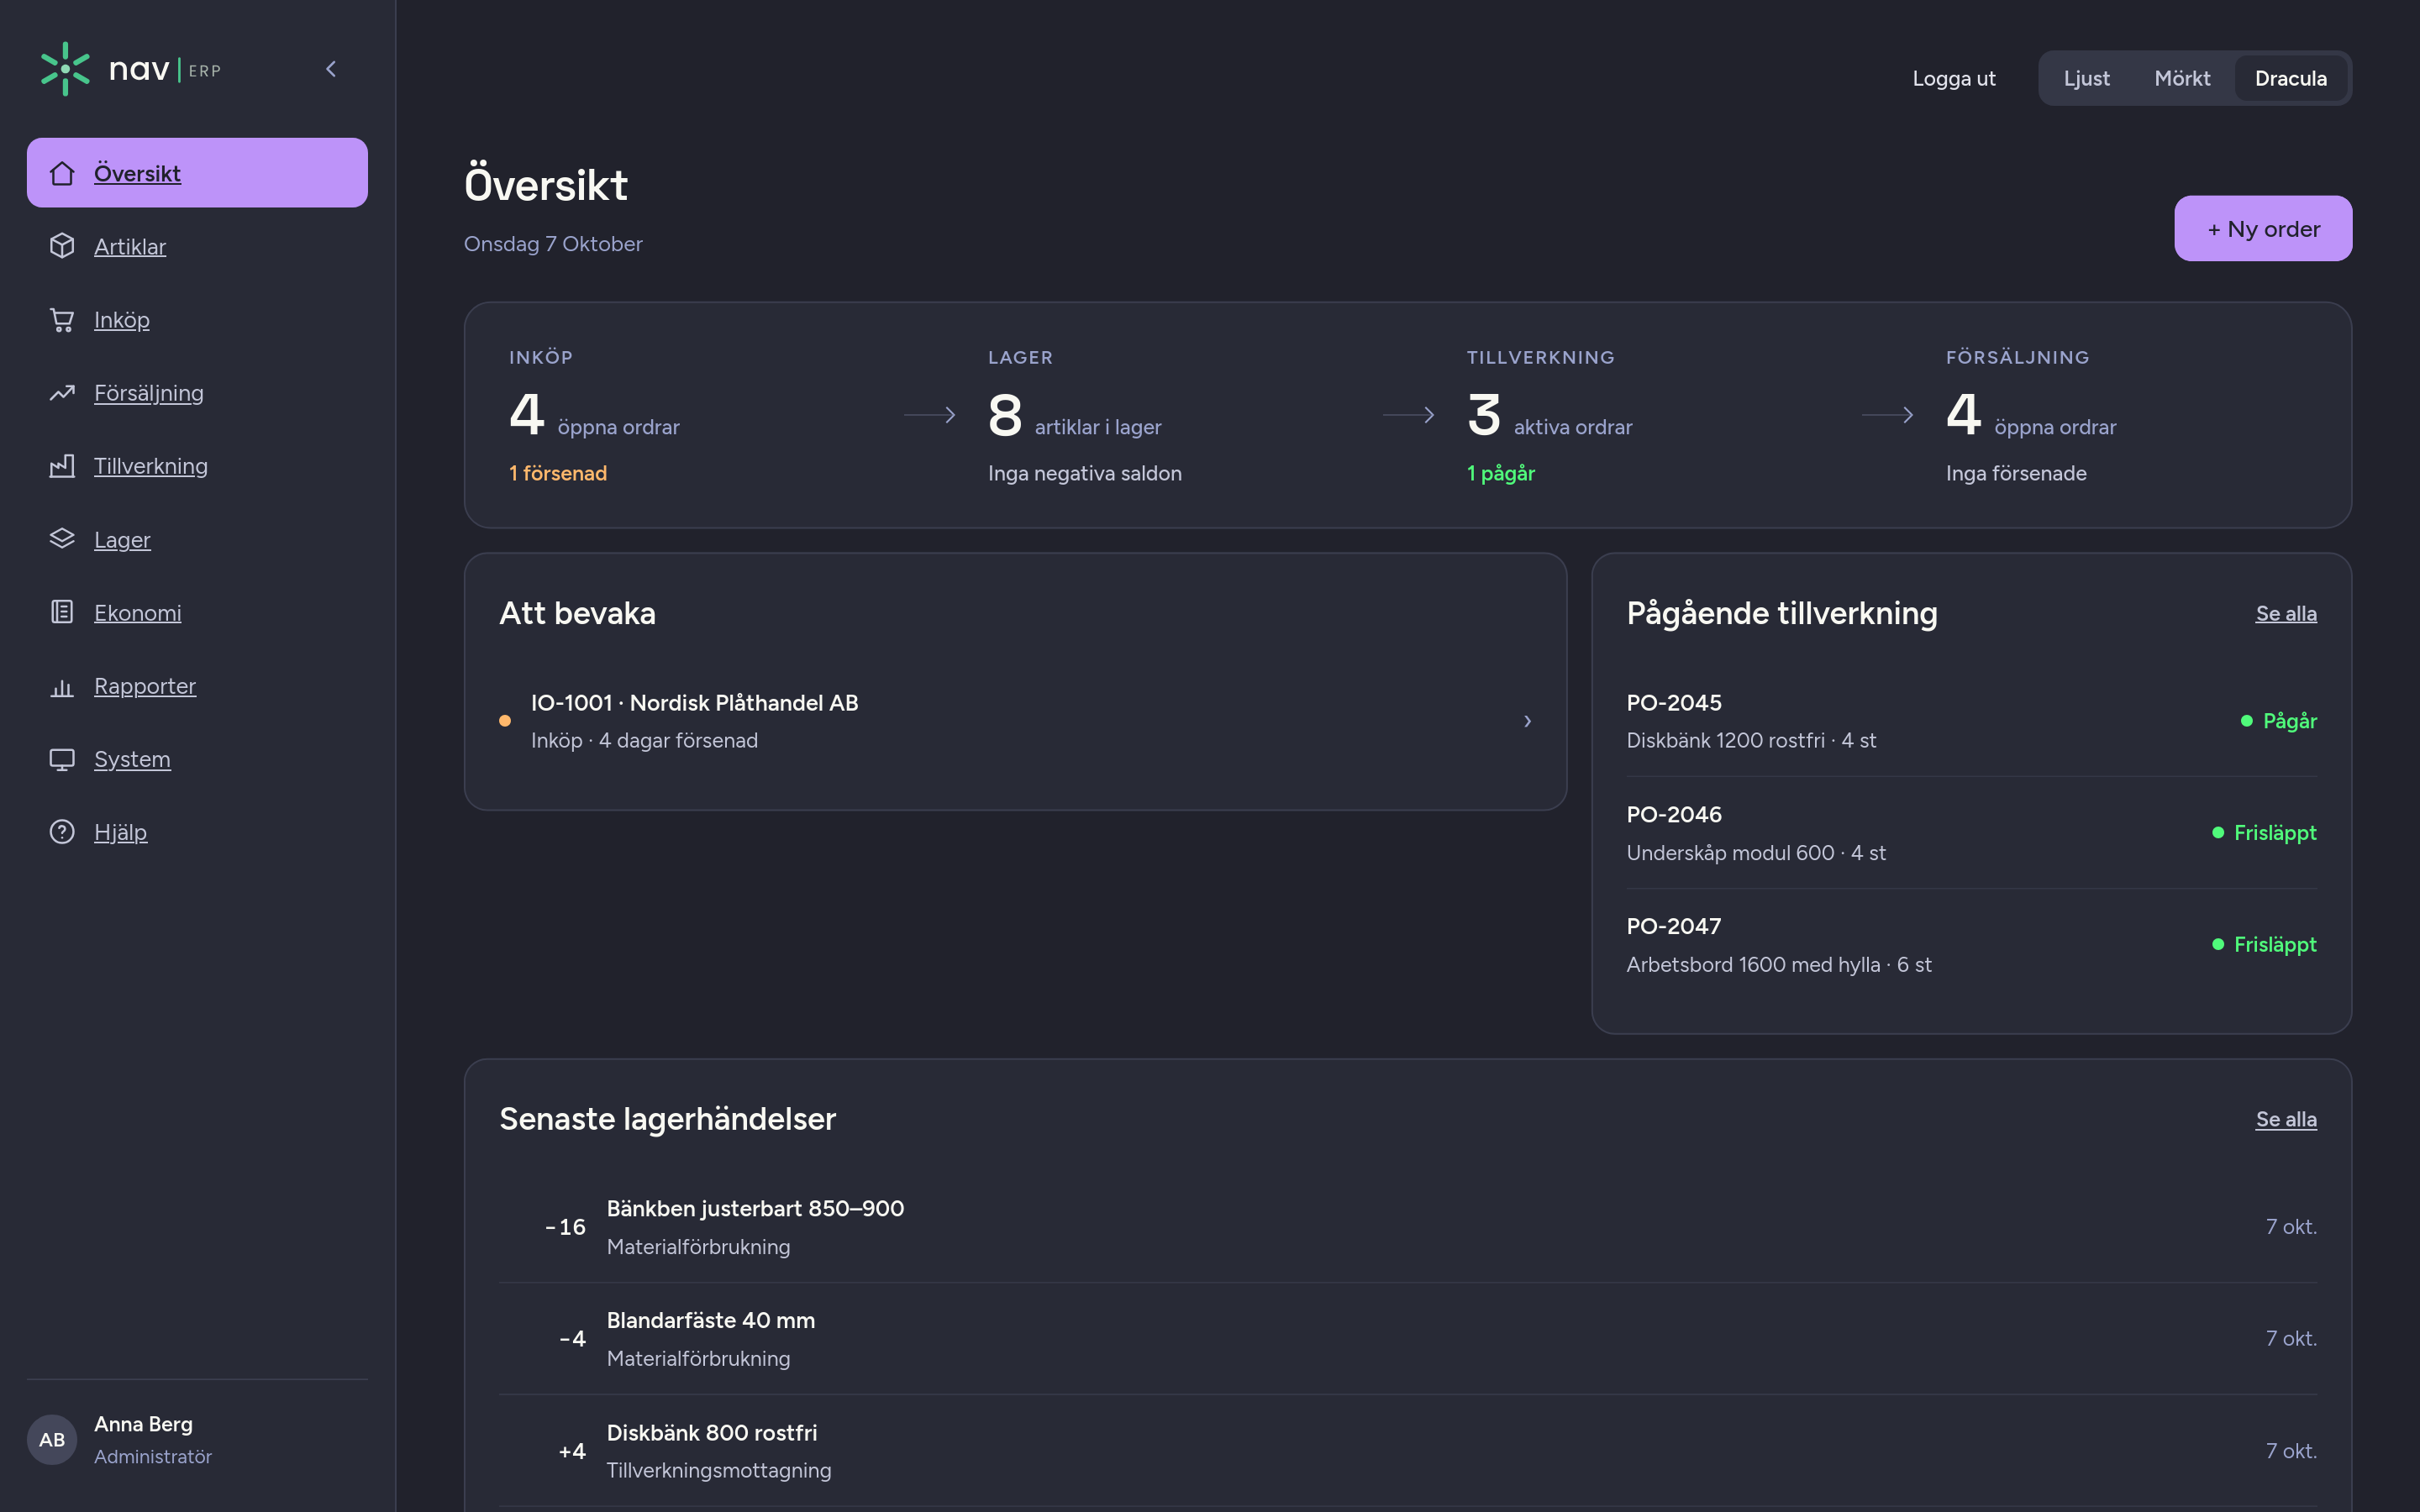
Task: Create a new order with + Ny order
Action: (x=2263, y=229)
